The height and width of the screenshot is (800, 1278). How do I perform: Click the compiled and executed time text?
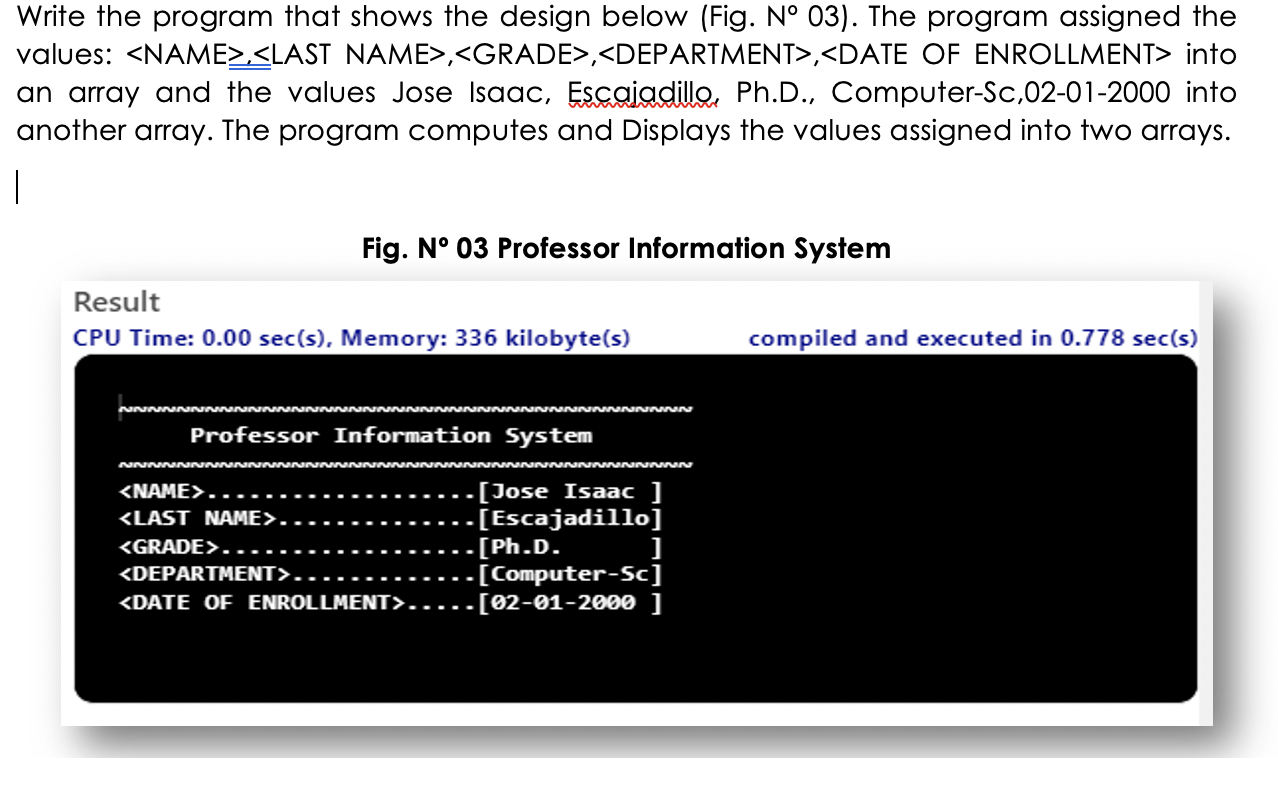pyautogui.click(x=972, y=337)
